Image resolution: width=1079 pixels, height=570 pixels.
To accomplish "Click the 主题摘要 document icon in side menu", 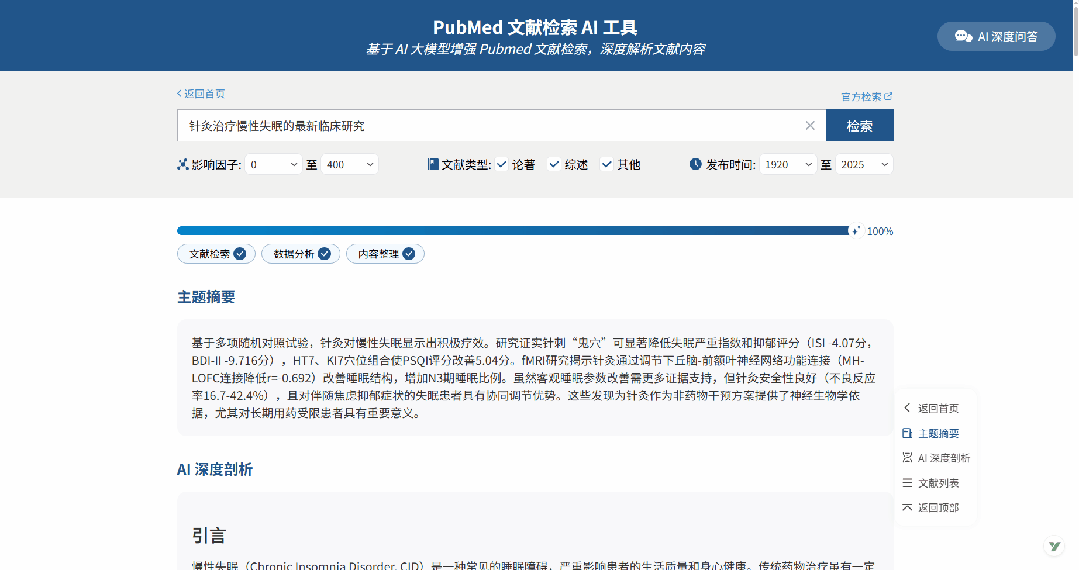I will (907, 433).
